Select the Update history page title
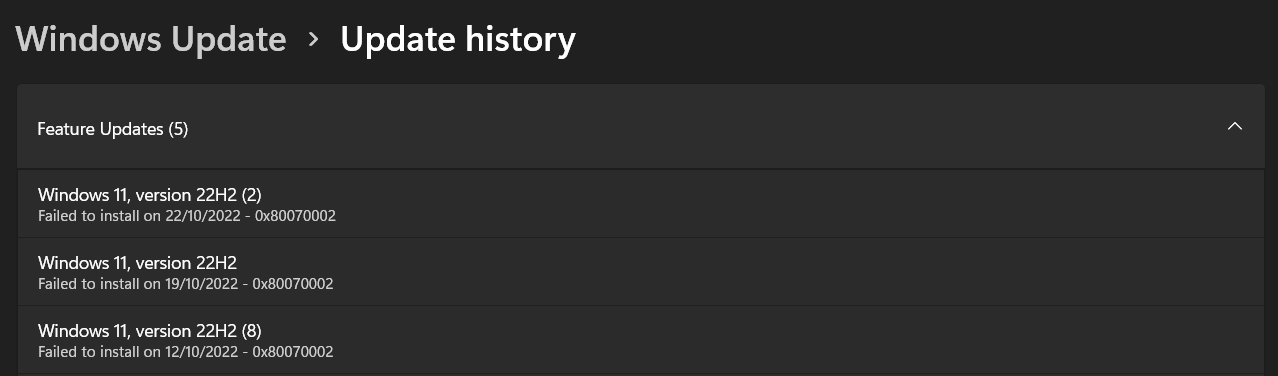Image resolution: width=1278 pixels, height=376 pixels. click(x=458, y=39)
